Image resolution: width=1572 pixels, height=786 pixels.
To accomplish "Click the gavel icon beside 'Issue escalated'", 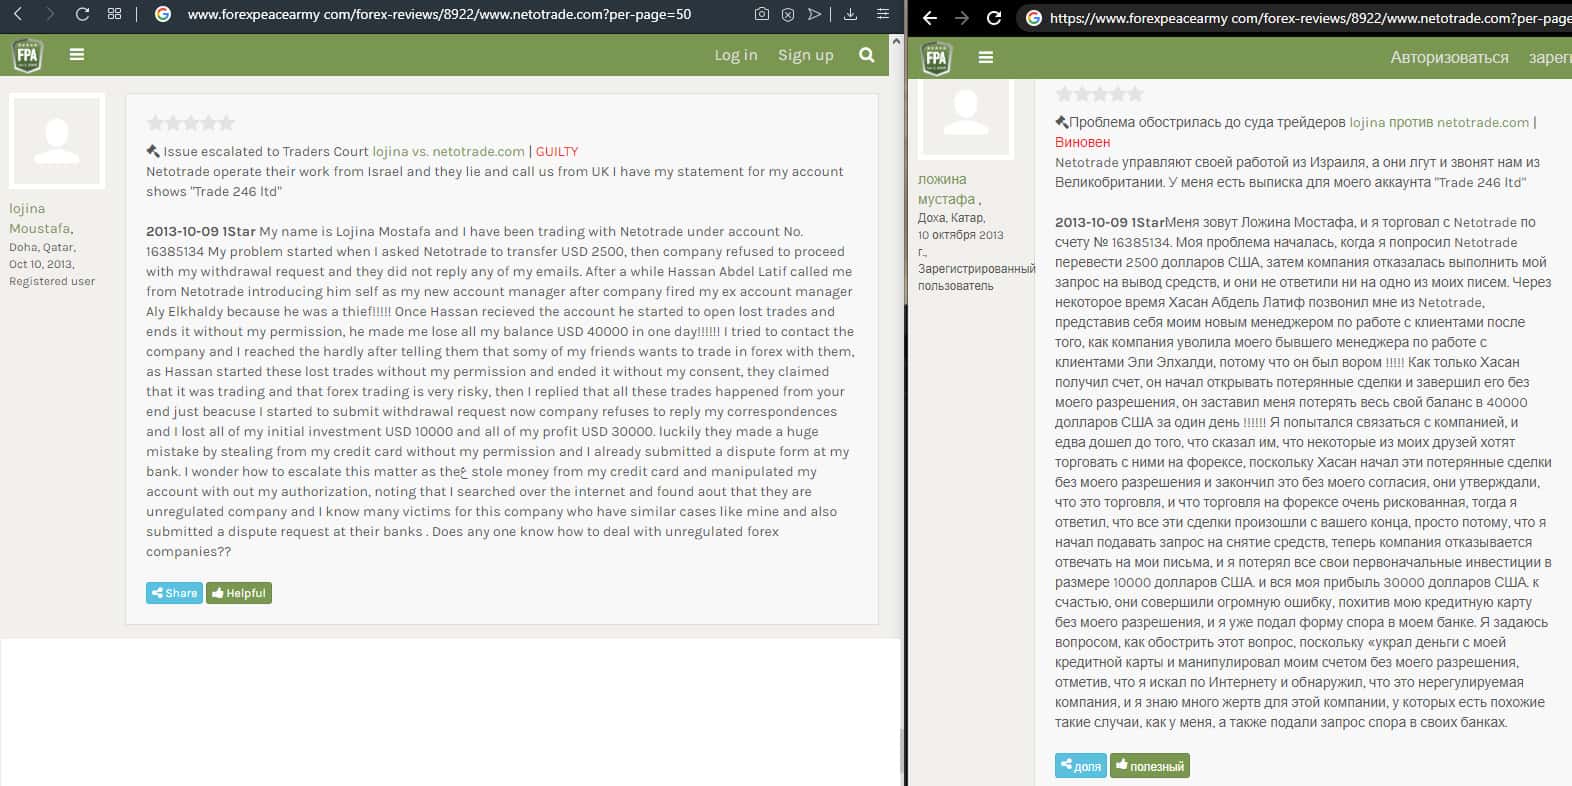I will 153,151.
